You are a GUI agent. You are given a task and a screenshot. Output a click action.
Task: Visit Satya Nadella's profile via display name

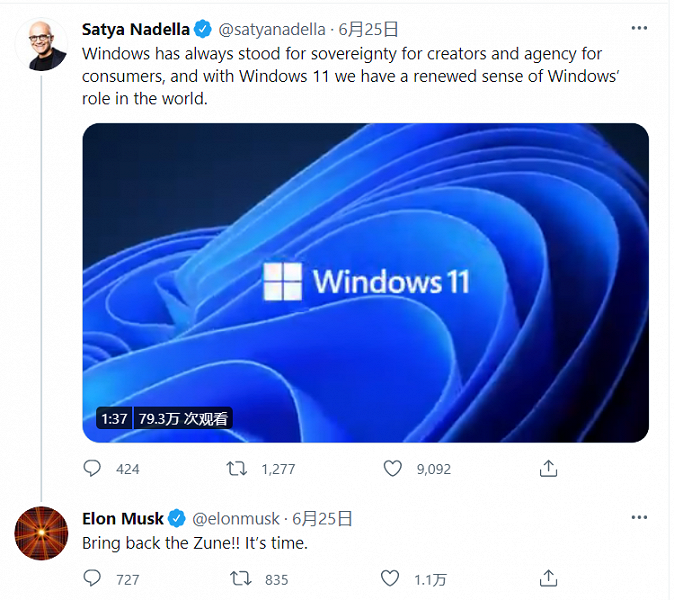pyautogui.click(x=135, y=29)
